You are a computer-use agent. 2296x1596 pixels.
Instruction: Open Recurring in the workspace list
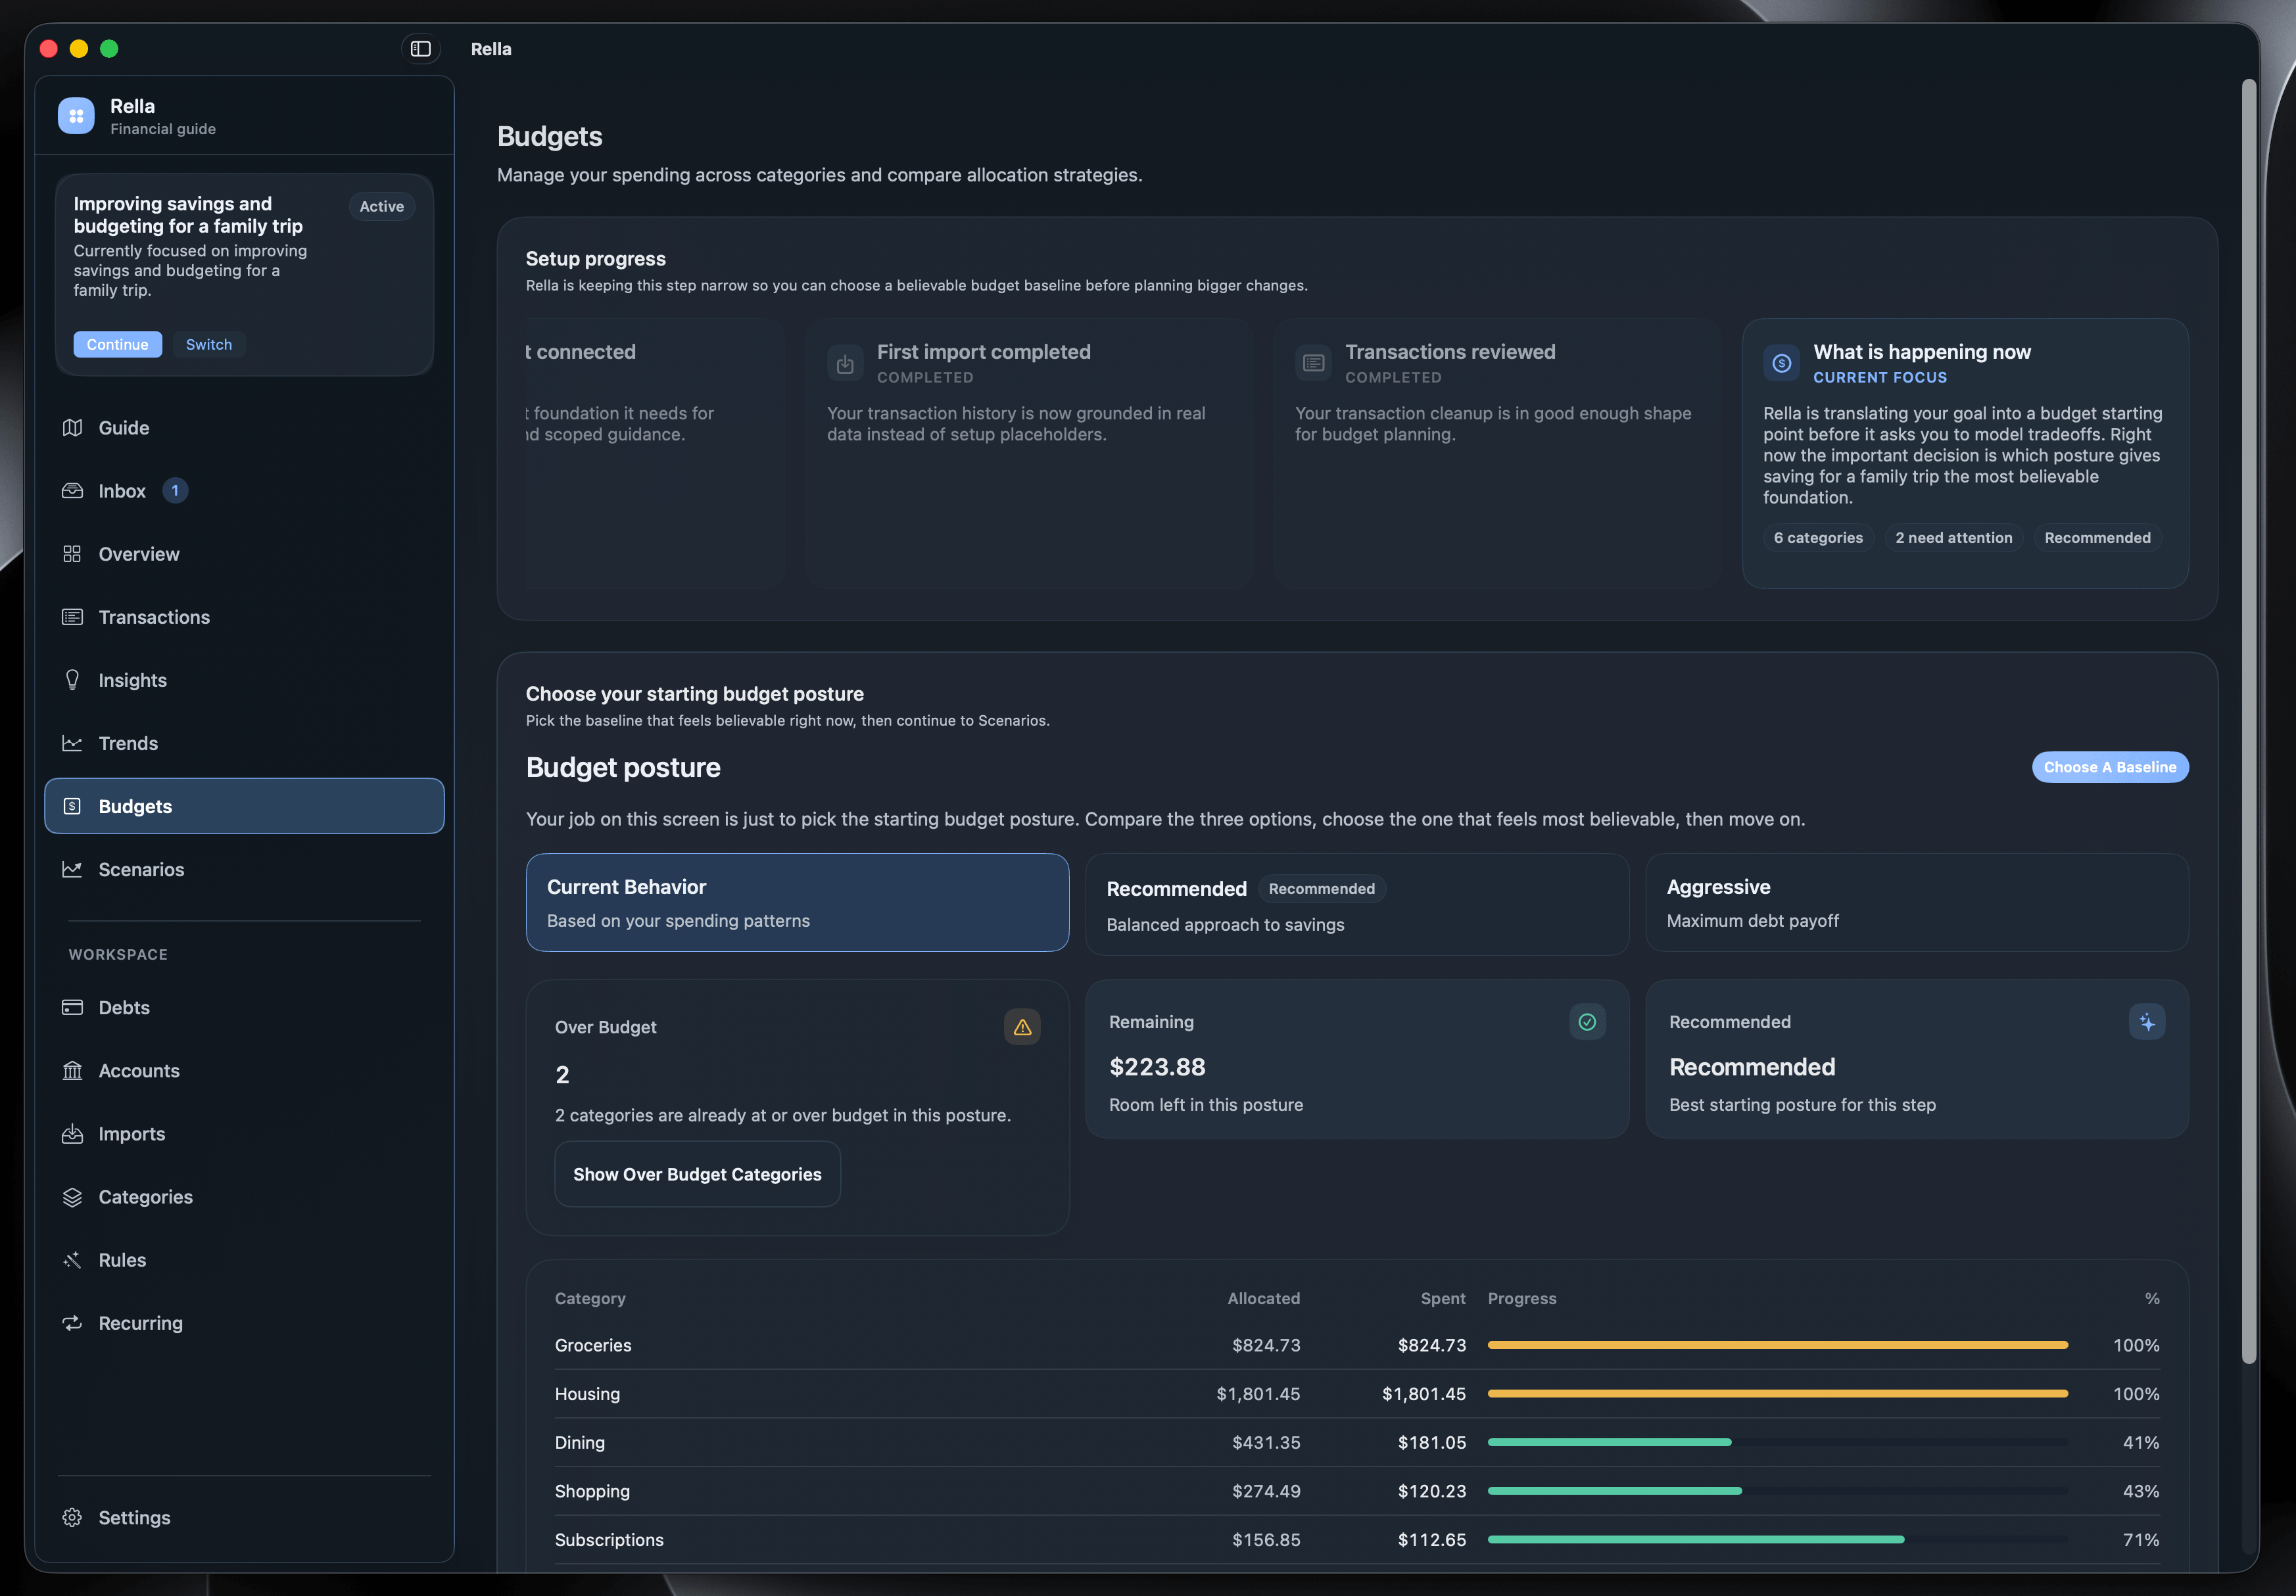tap(244, 1323)
